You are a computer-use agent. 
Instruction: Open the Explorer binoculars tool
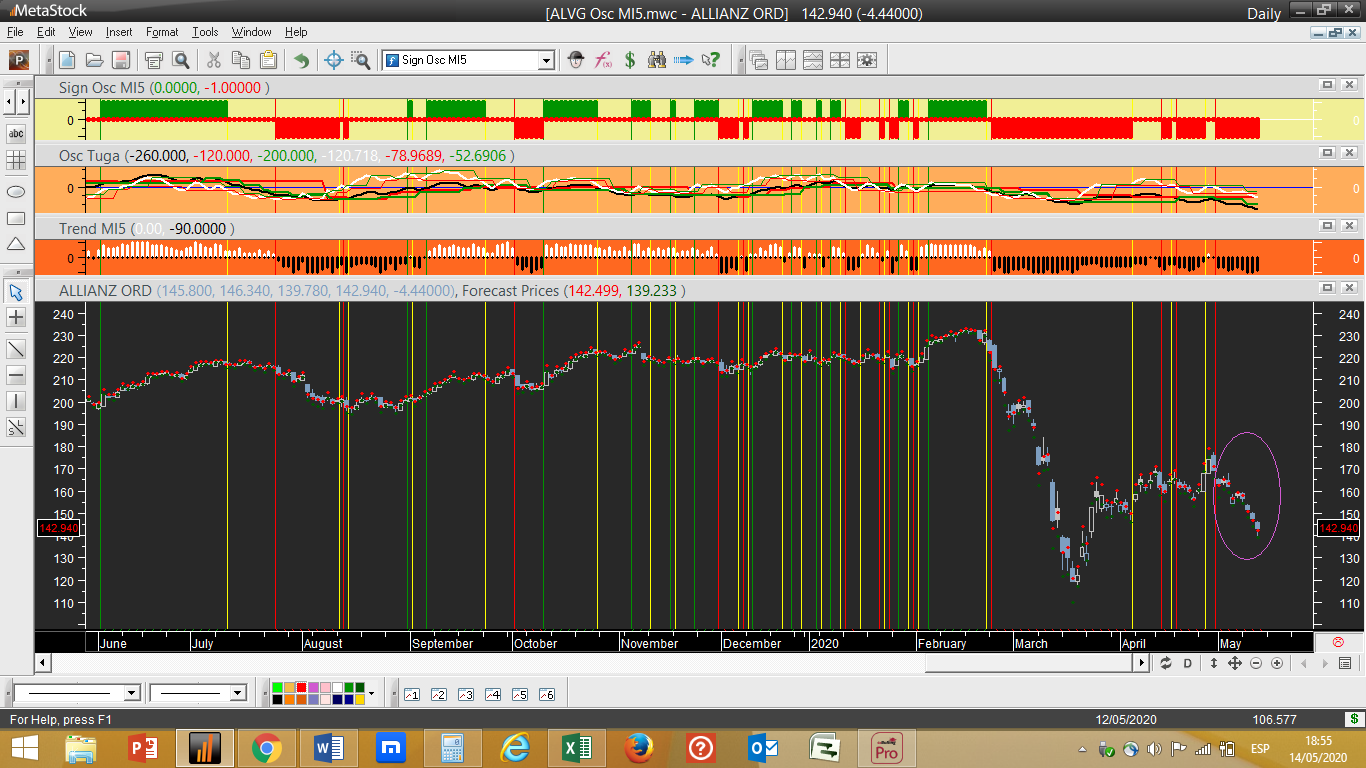coord(657,60)
